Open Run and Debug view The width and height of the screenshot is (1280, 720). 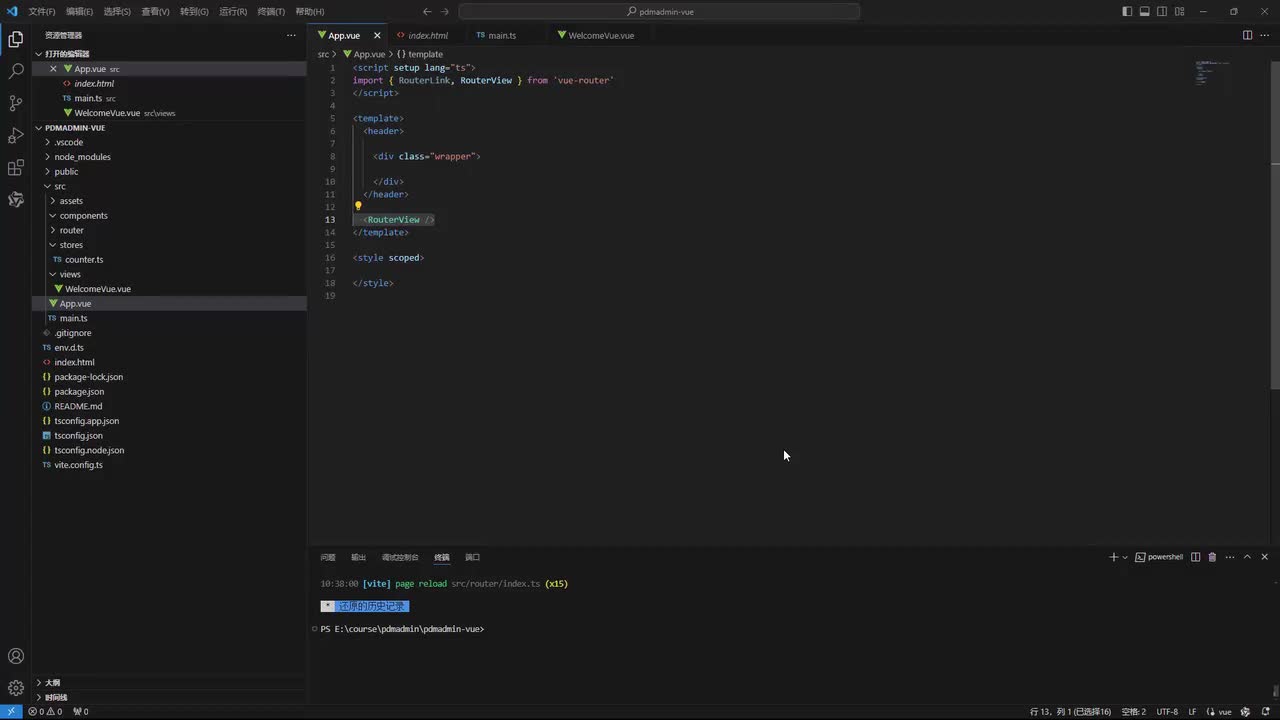pyautogui.click(x=16, y=135)
